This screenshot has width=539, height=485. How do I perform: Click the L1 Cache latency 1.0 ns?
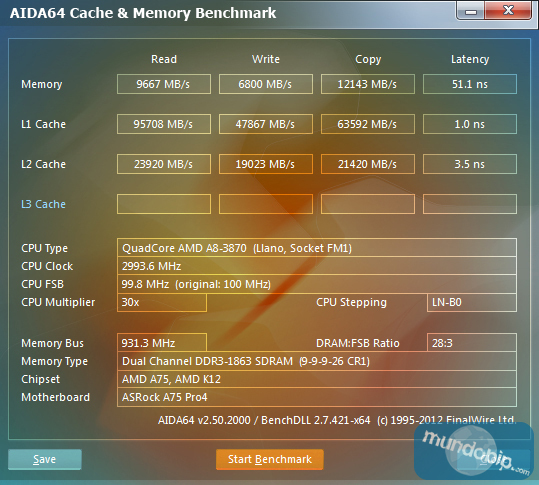pyautogui.click(x=470, y=124)
